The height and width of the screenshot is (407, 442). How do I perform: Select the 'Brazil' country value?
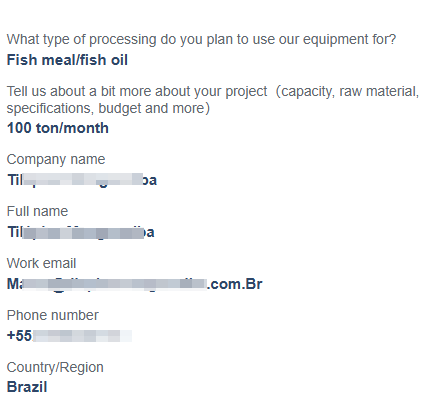(x=27, y=387)
